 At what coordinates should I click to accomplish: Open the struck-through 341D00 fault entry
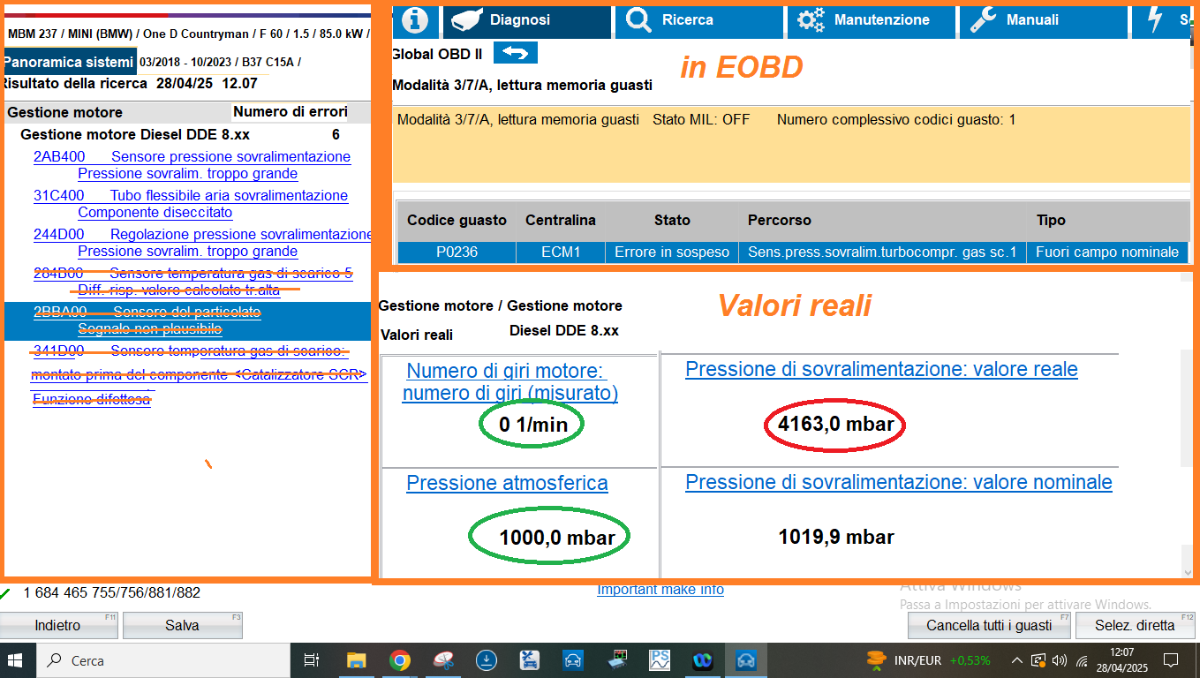(189, 351)
